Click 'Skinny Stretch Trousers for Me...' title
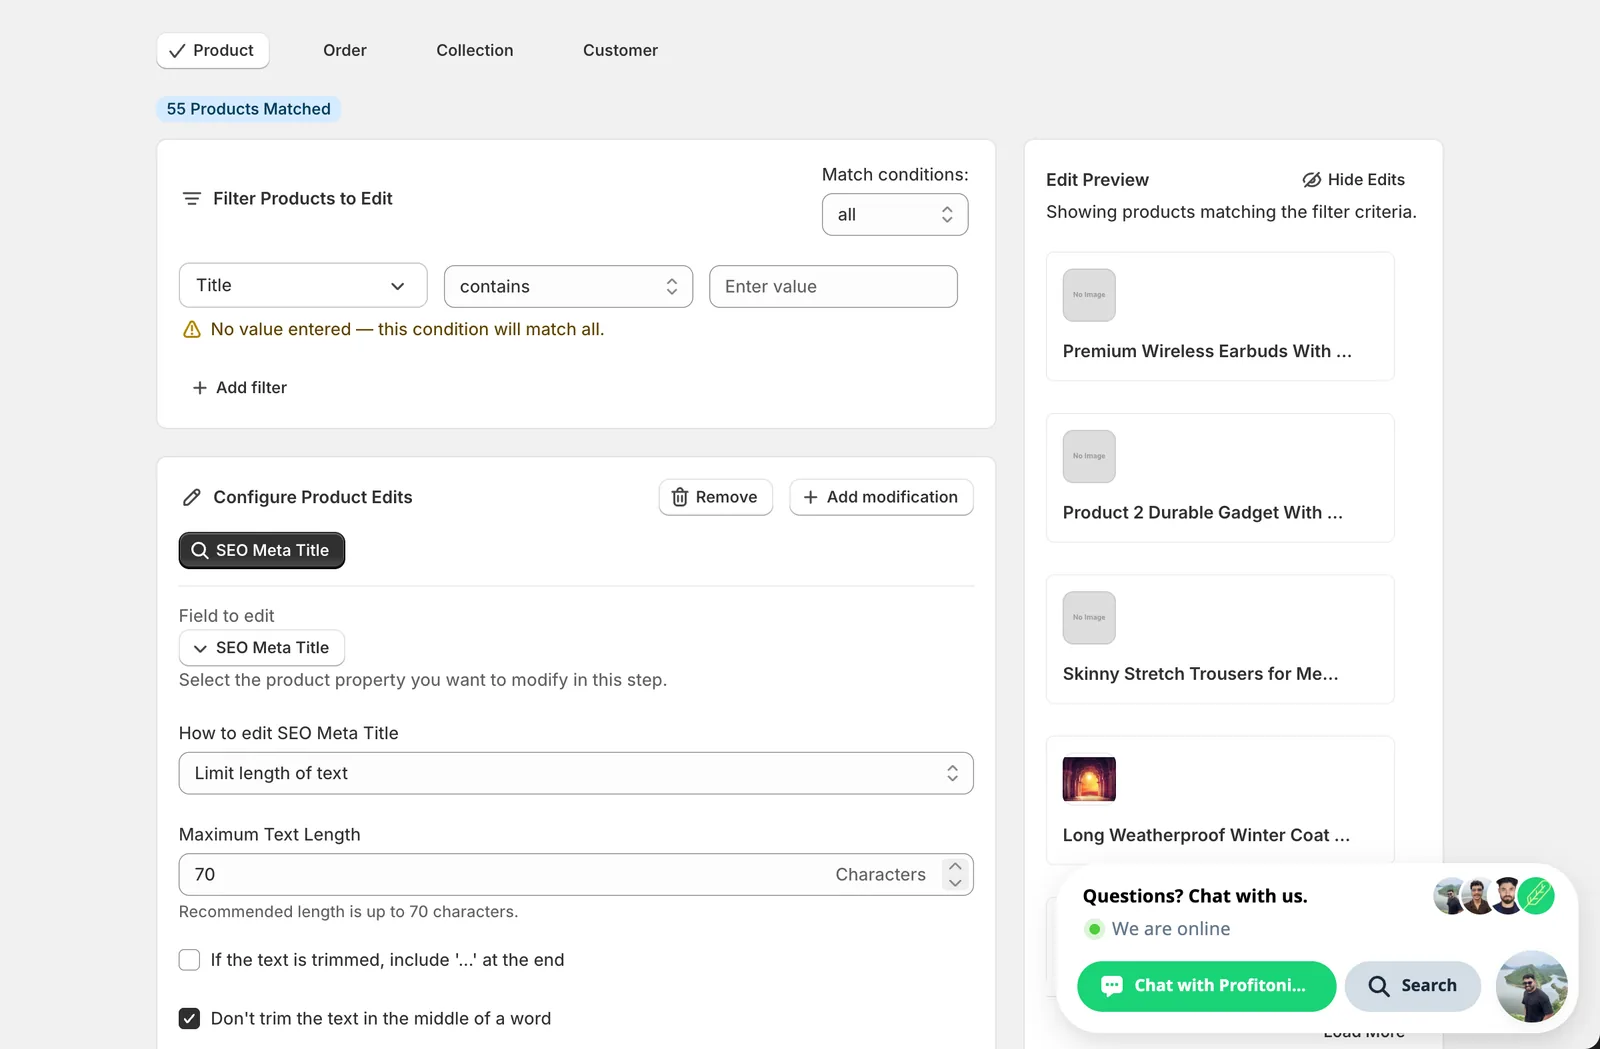 click(1201, 674)
